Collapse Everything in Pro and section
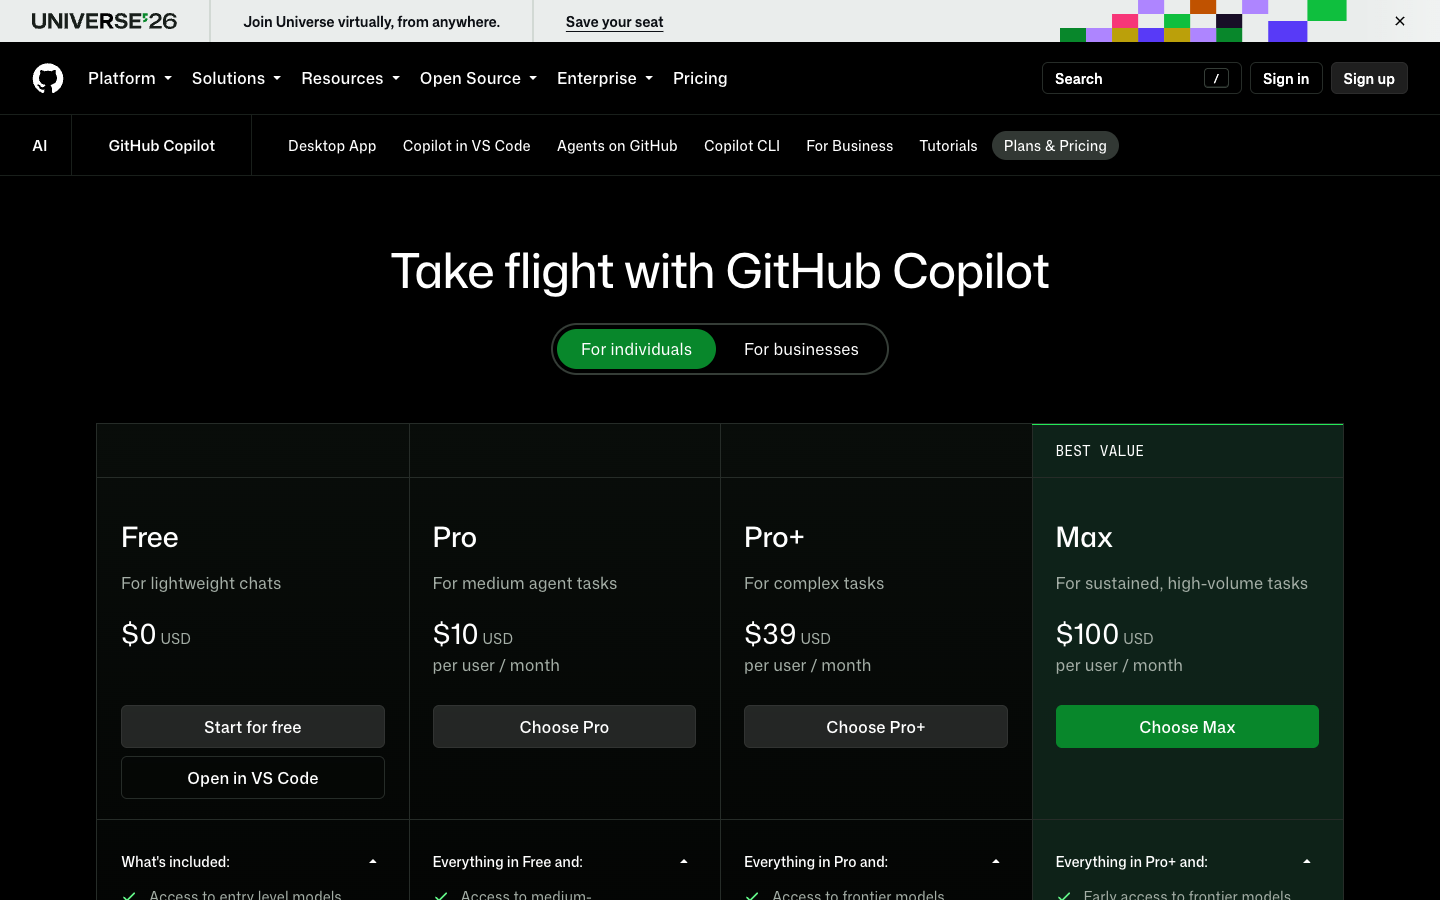This screenshot has width=1440, height=900. tap(875, 862)
